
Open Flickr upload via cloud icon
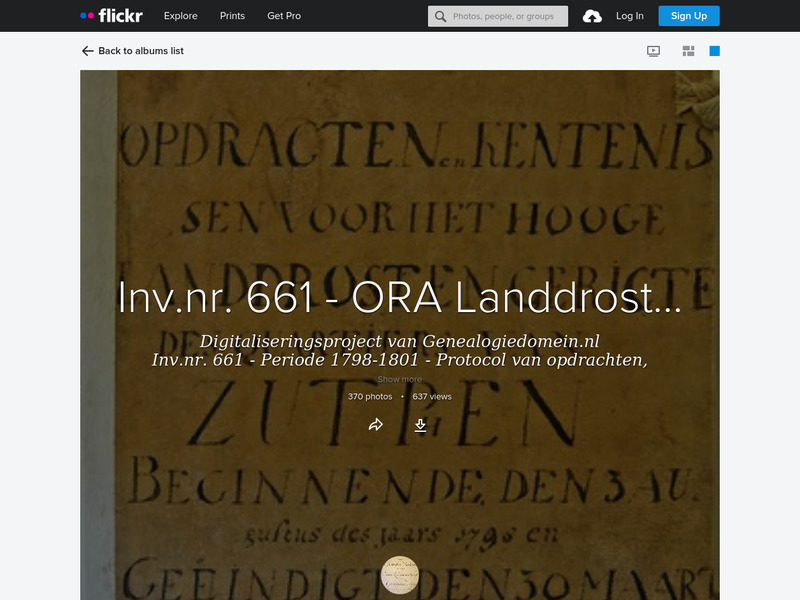tap(593, 15)
